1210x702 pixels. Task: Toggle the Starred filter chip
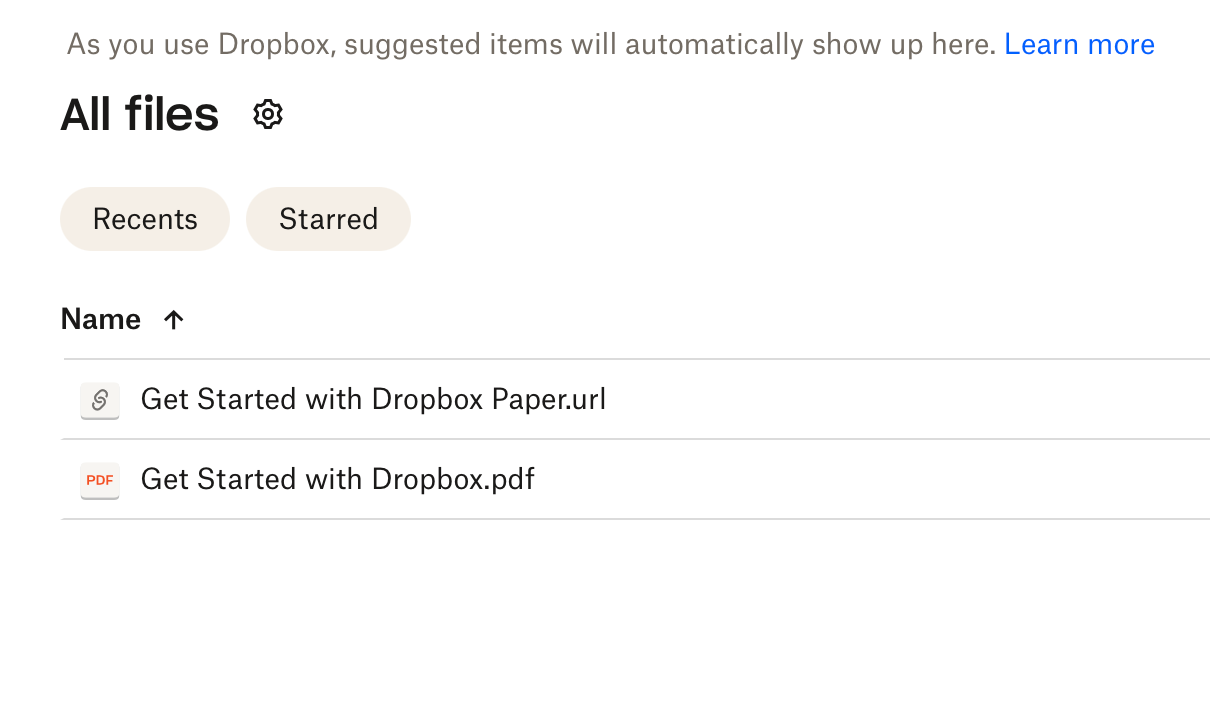coord(328,218)
